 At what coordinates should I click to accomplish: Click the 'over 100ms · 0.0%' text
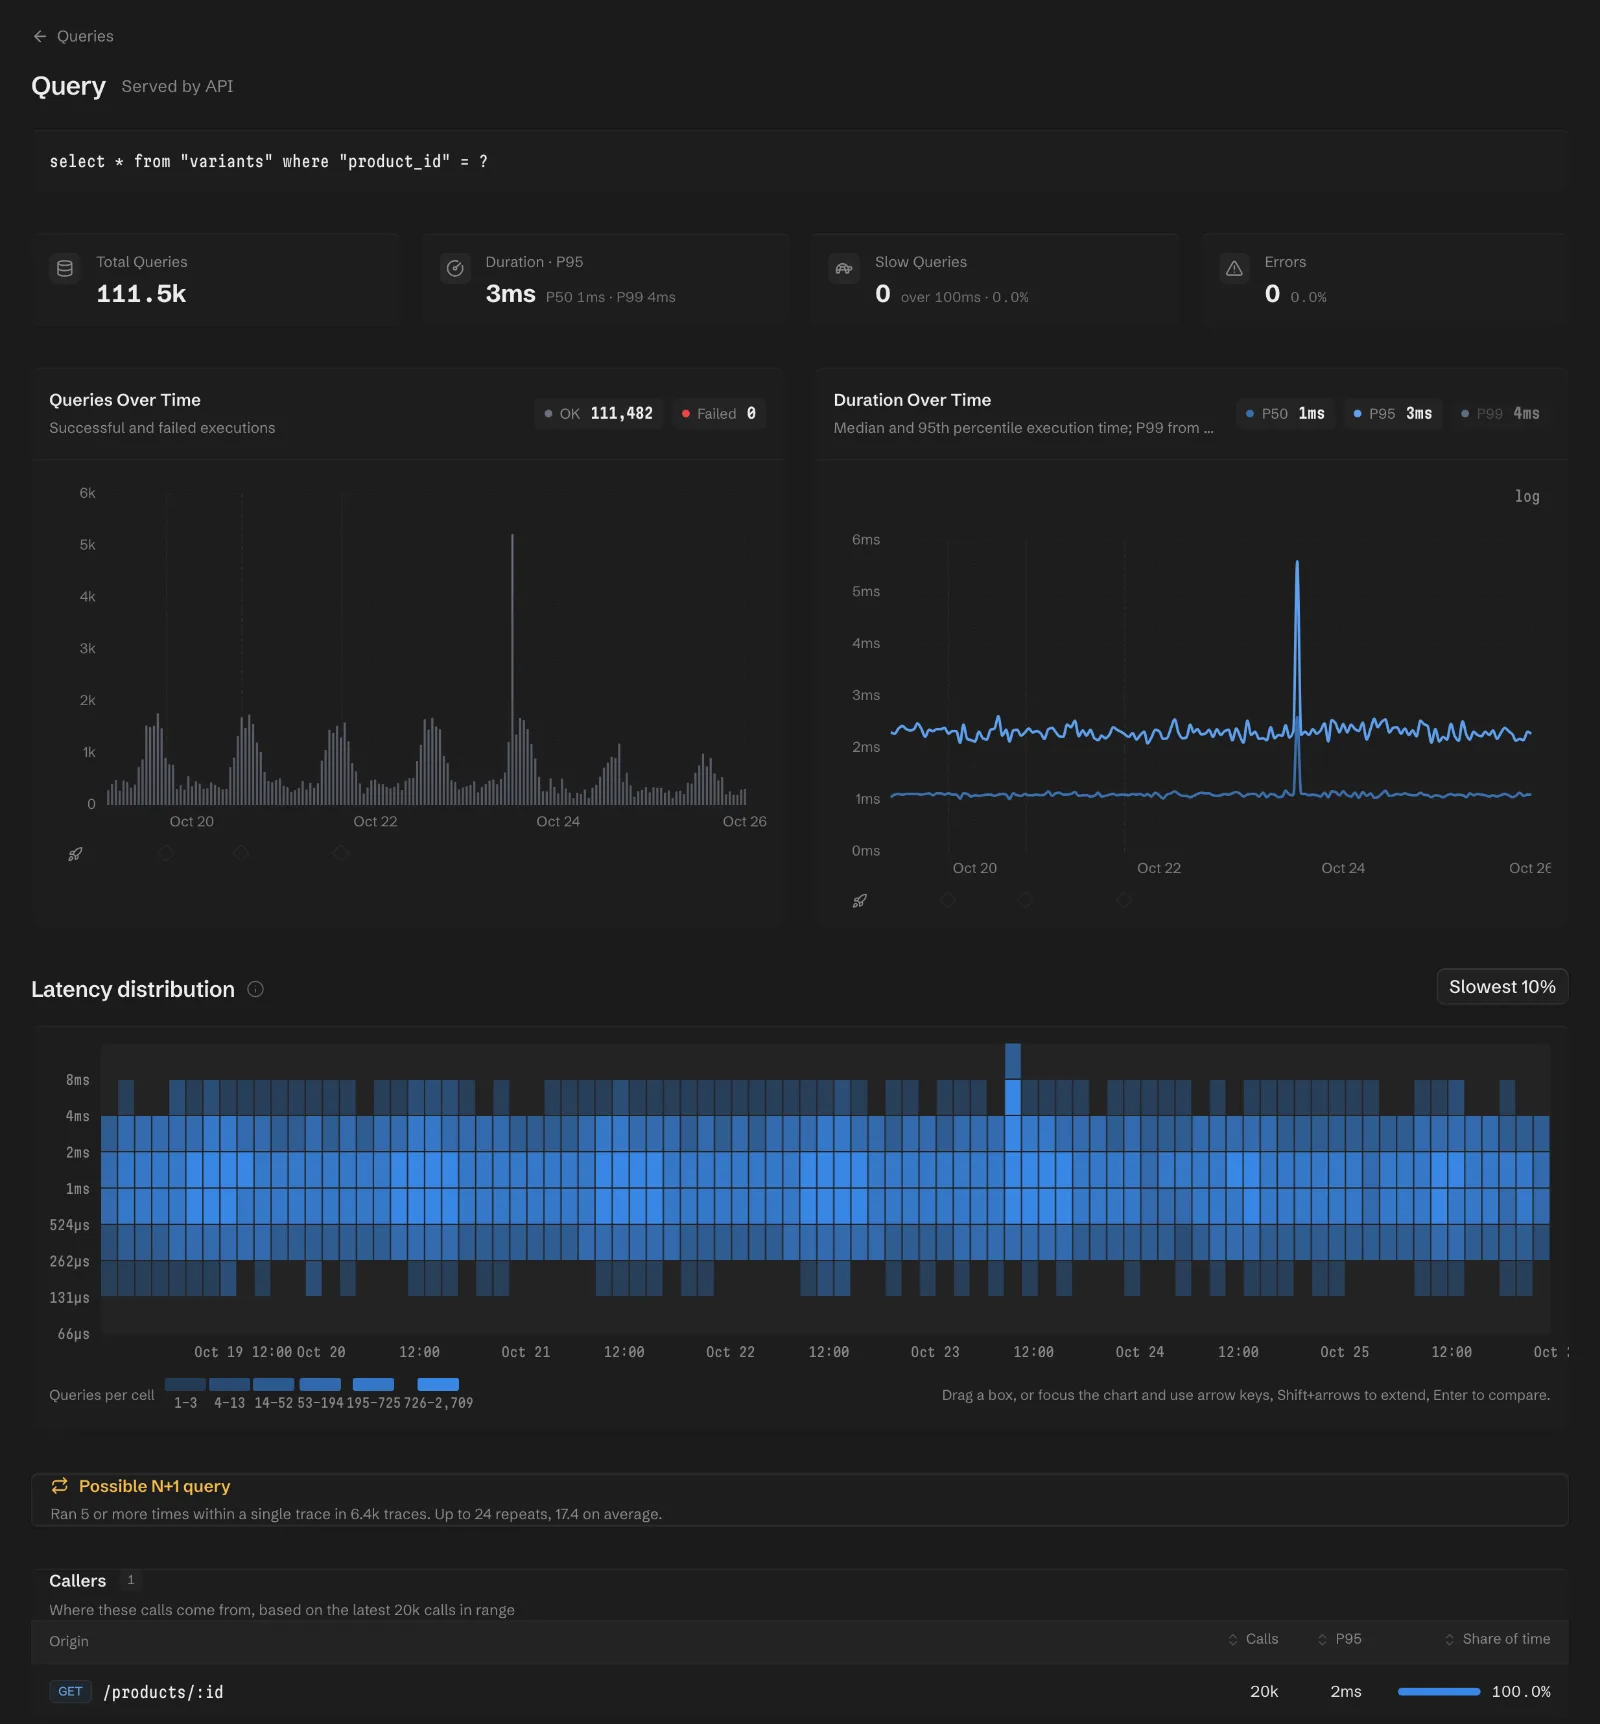(964, 297)
